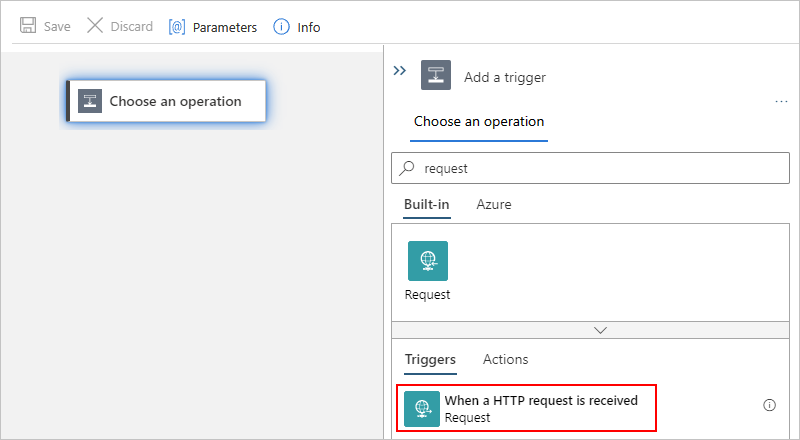
Task: Select the Request connector icon
Action: click(x=427, y=261)
